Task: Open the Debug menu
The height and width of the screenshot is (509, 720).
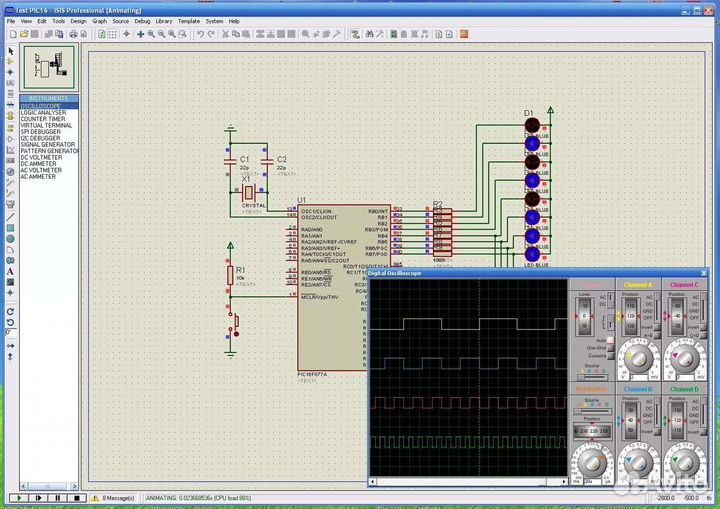Action: pyautogui.click(x=142, y=21)
